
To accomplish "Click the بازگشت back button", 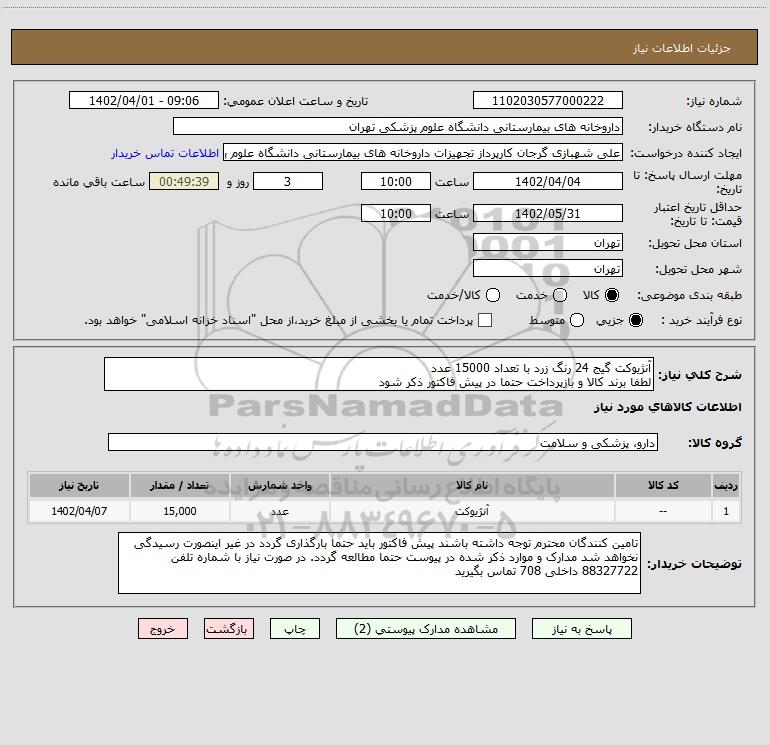I will (x=229, y=629).
